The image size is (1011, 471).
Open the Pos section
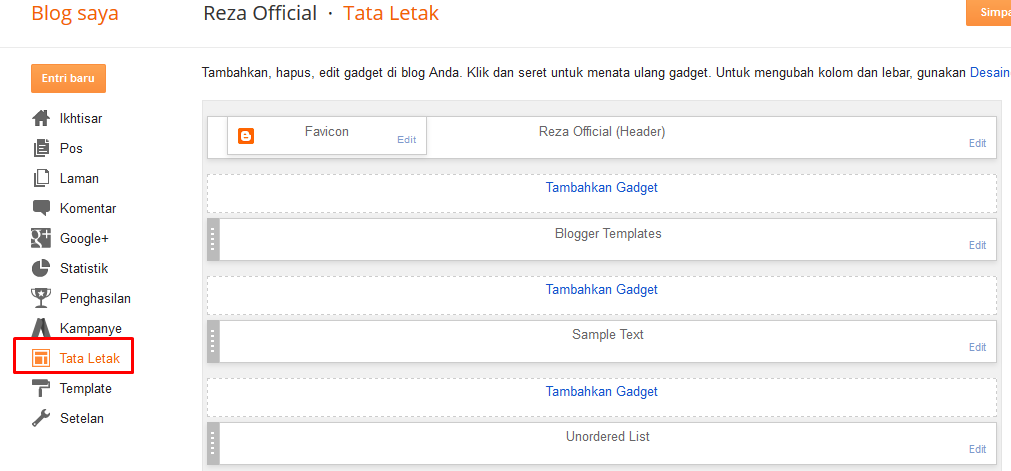point(71,148)
